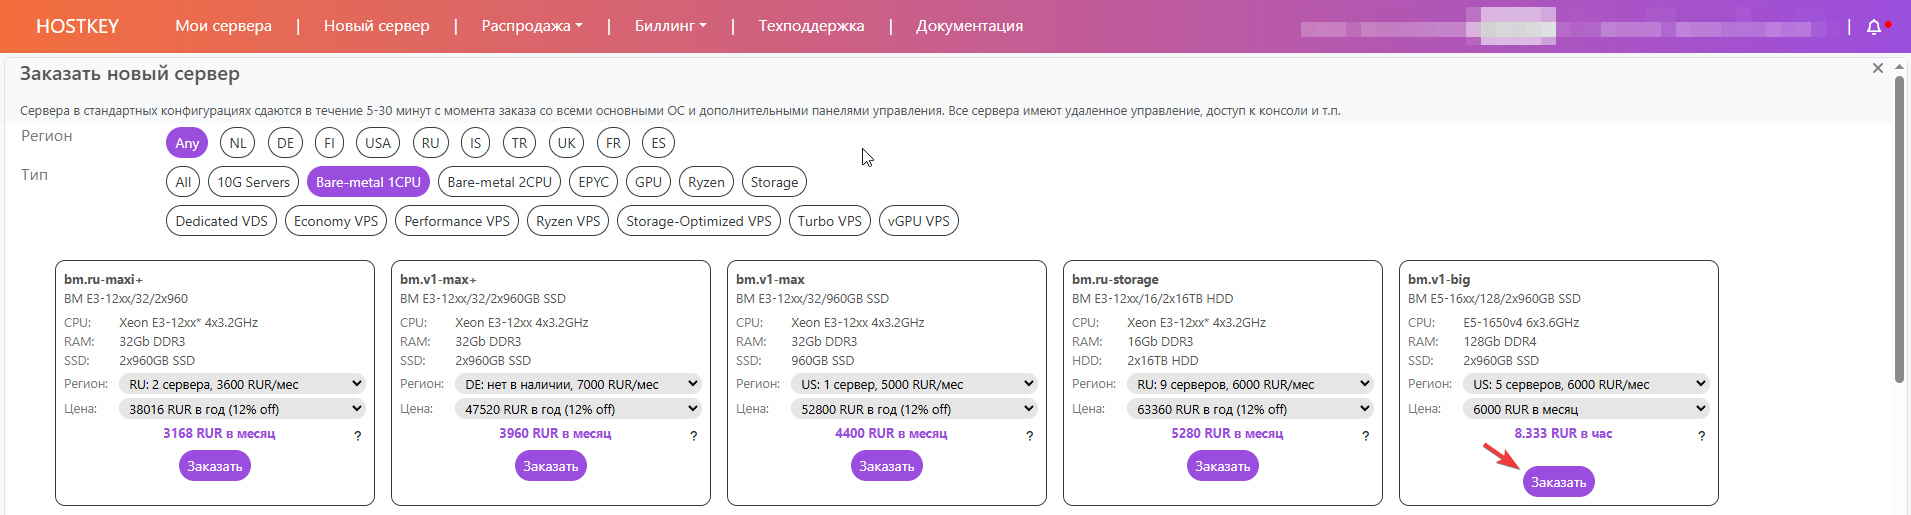The image size is (1911, 515).
Task: Click the 8.333 RUR в час price
Action: pyautogui.click(x=1563, y=433)
